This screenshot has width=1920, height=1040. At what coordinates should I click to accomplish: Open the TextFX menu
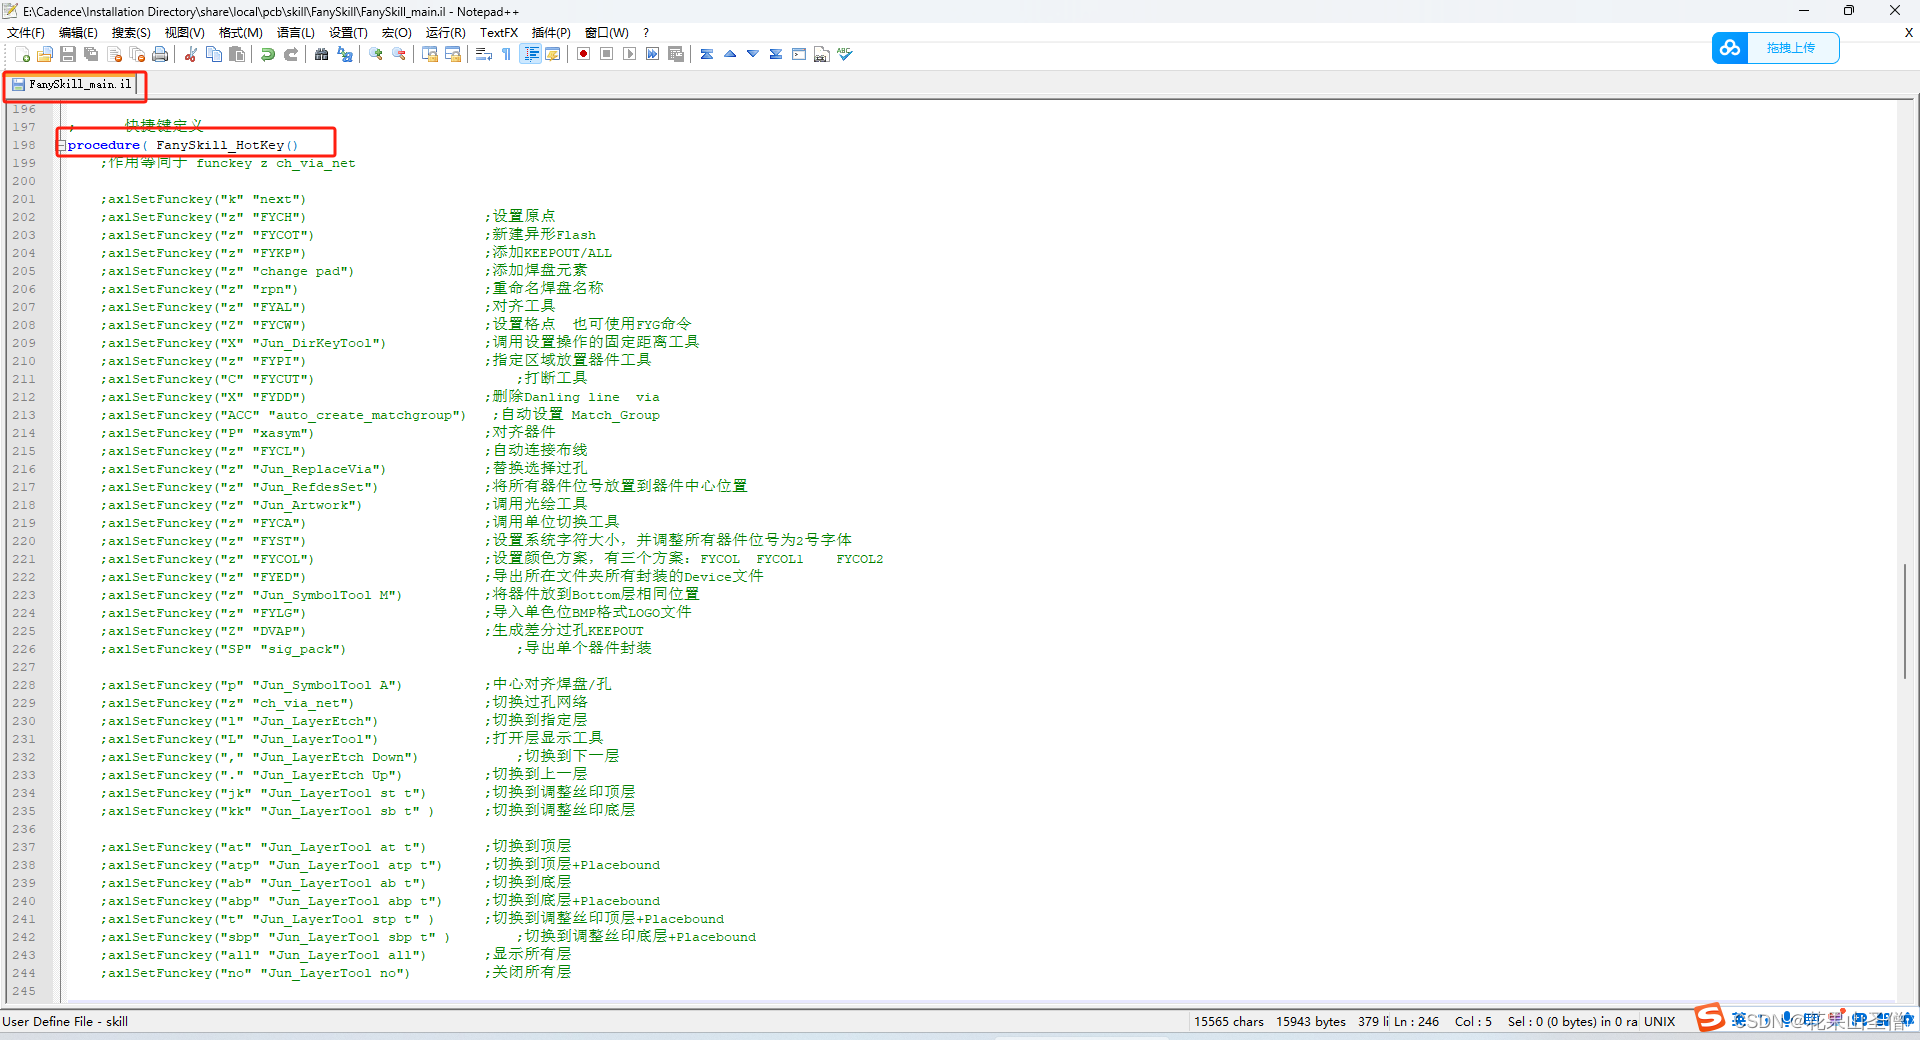coord(499,33)
